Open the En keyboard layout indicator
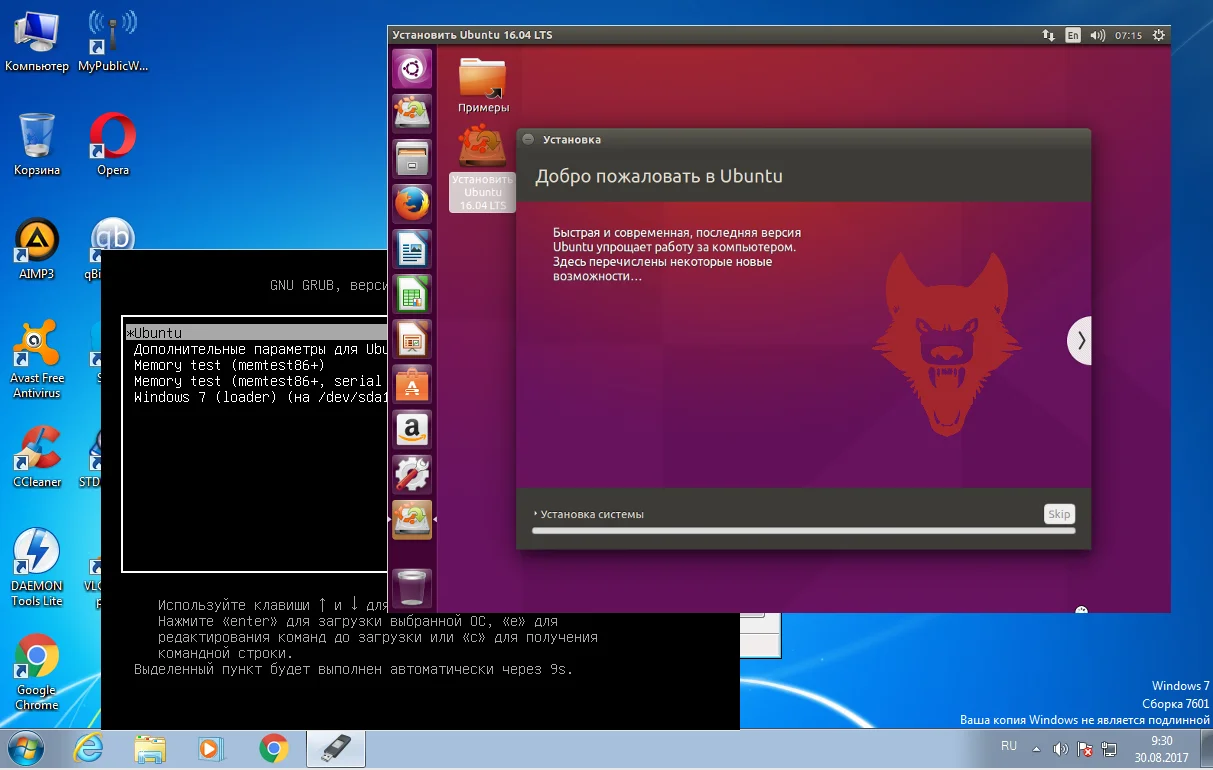Viewport: 1213px width, 770px height. (x=1073, y=35)
